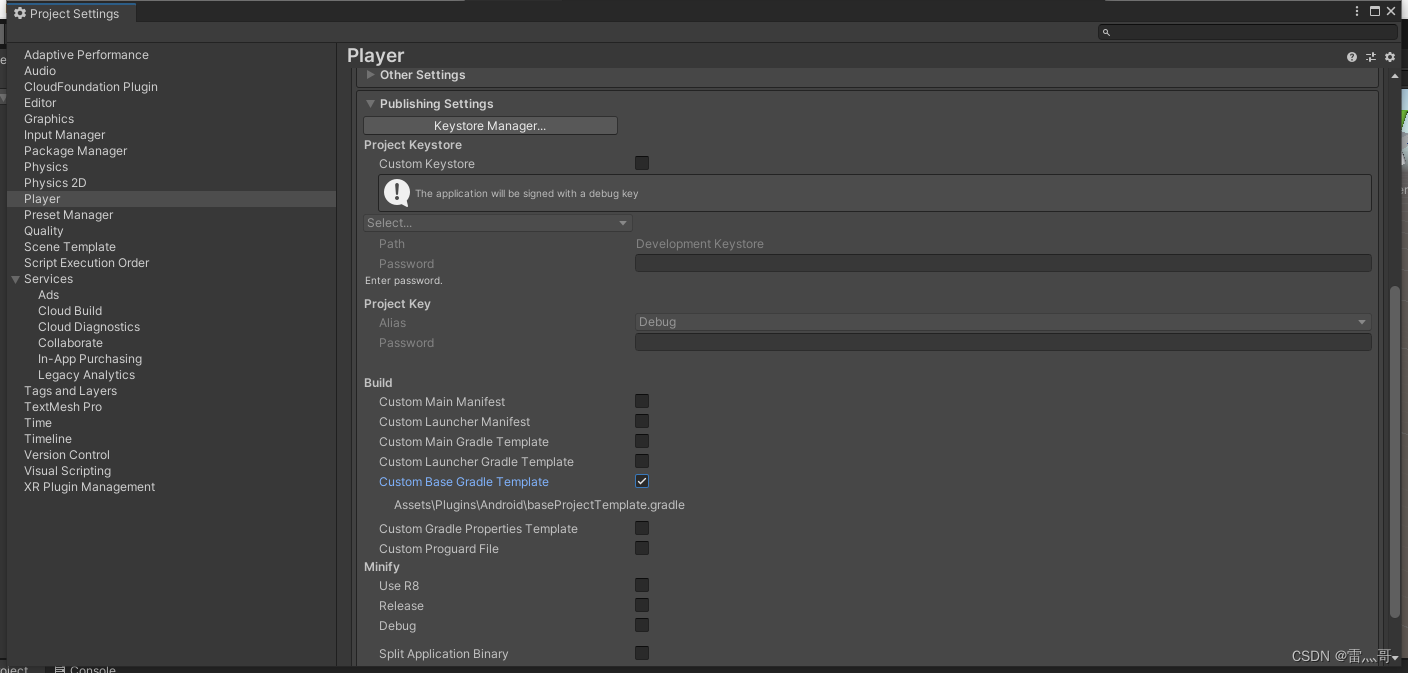The height and width of the screenshot is (673, 1408).
Task: Enable the Use R8 minify option
Action: click(x=641, y=585)
